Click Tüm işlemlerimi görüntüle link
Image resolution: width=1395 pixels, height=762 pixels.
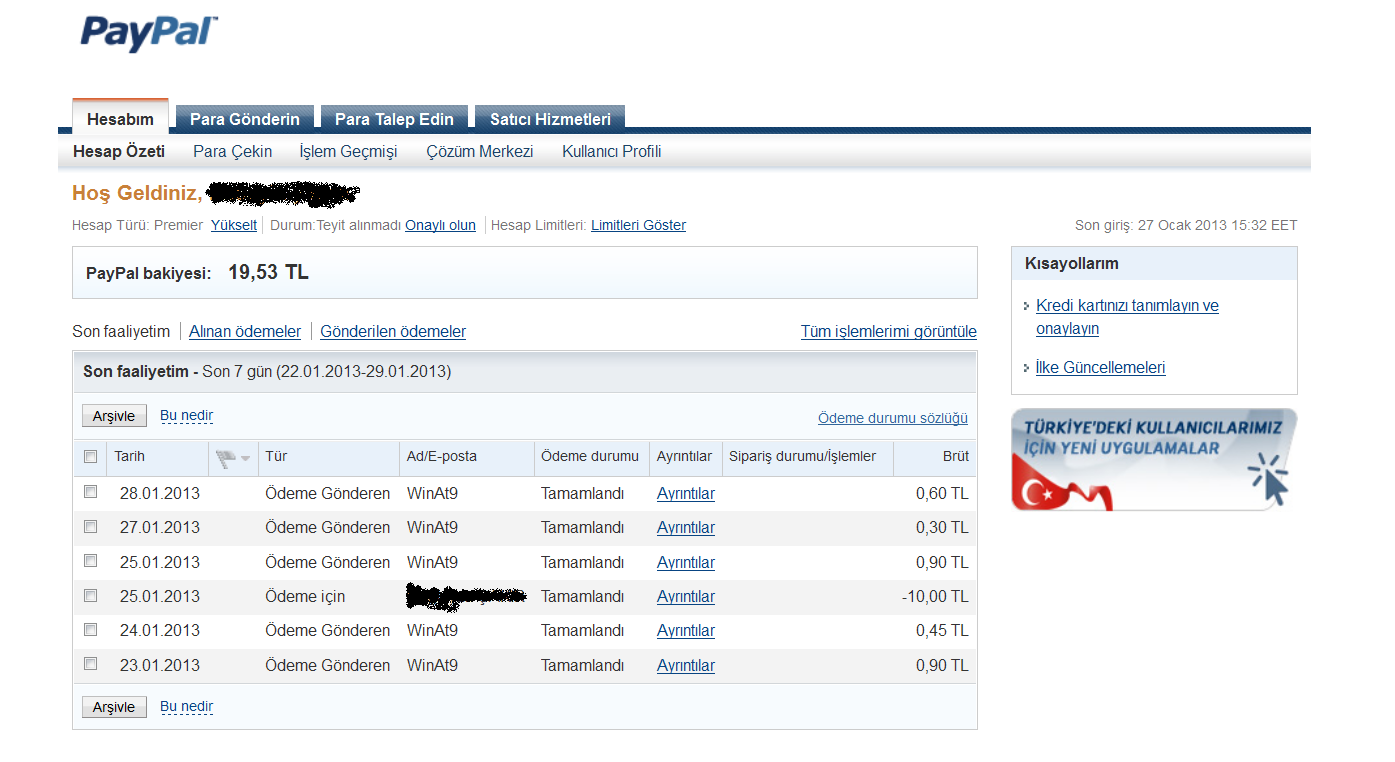pos(889,331)
